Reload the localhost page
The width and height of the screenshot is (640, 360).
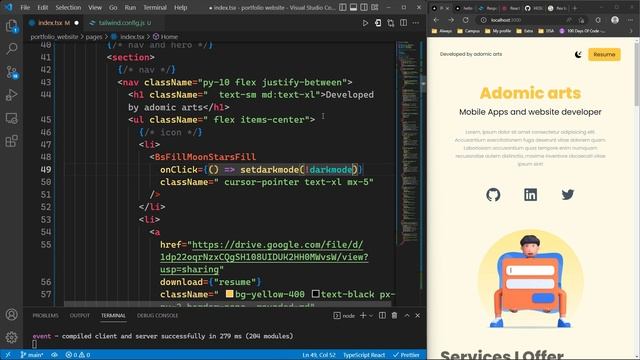click(466, 20)
